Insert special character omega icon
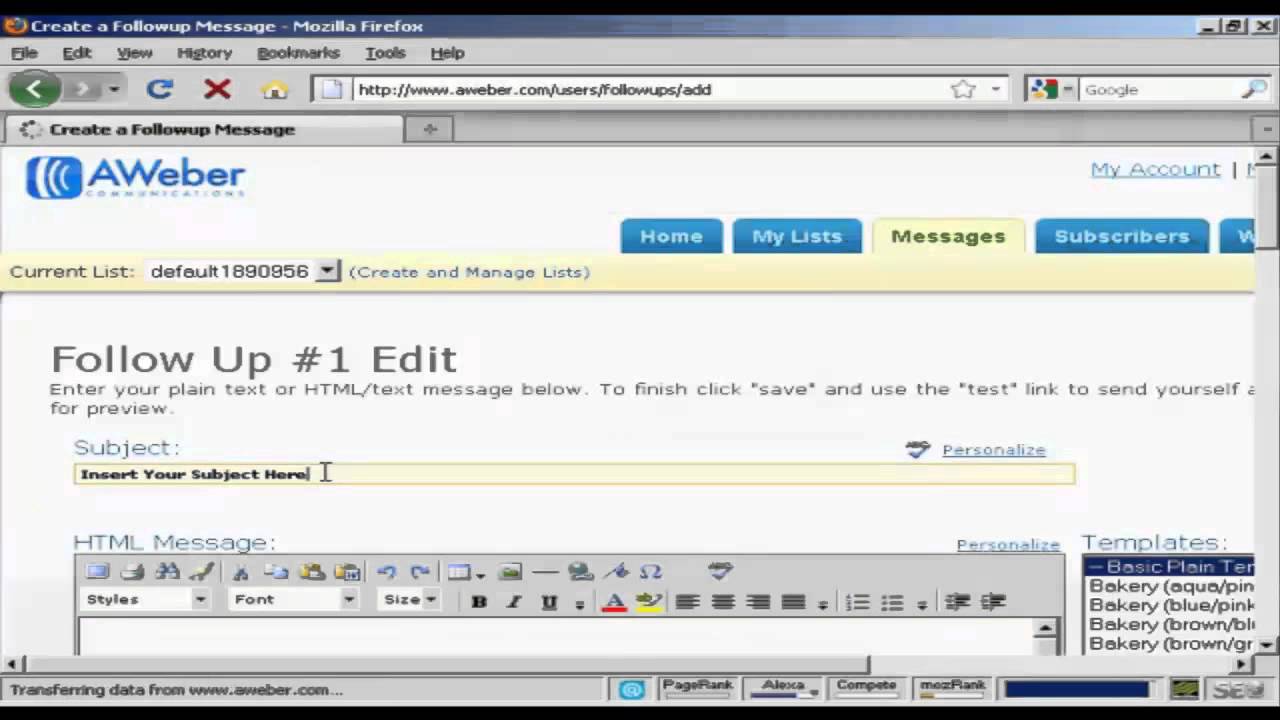1280x720 pixels. pyautogui.click(x=651, y=572)
